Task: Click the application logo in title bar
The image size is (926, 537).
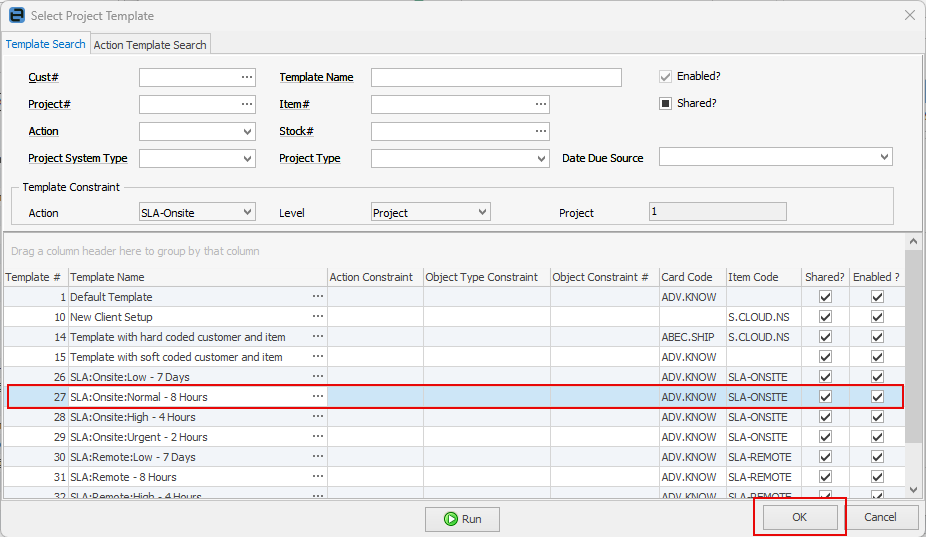Action: (17, 15)
